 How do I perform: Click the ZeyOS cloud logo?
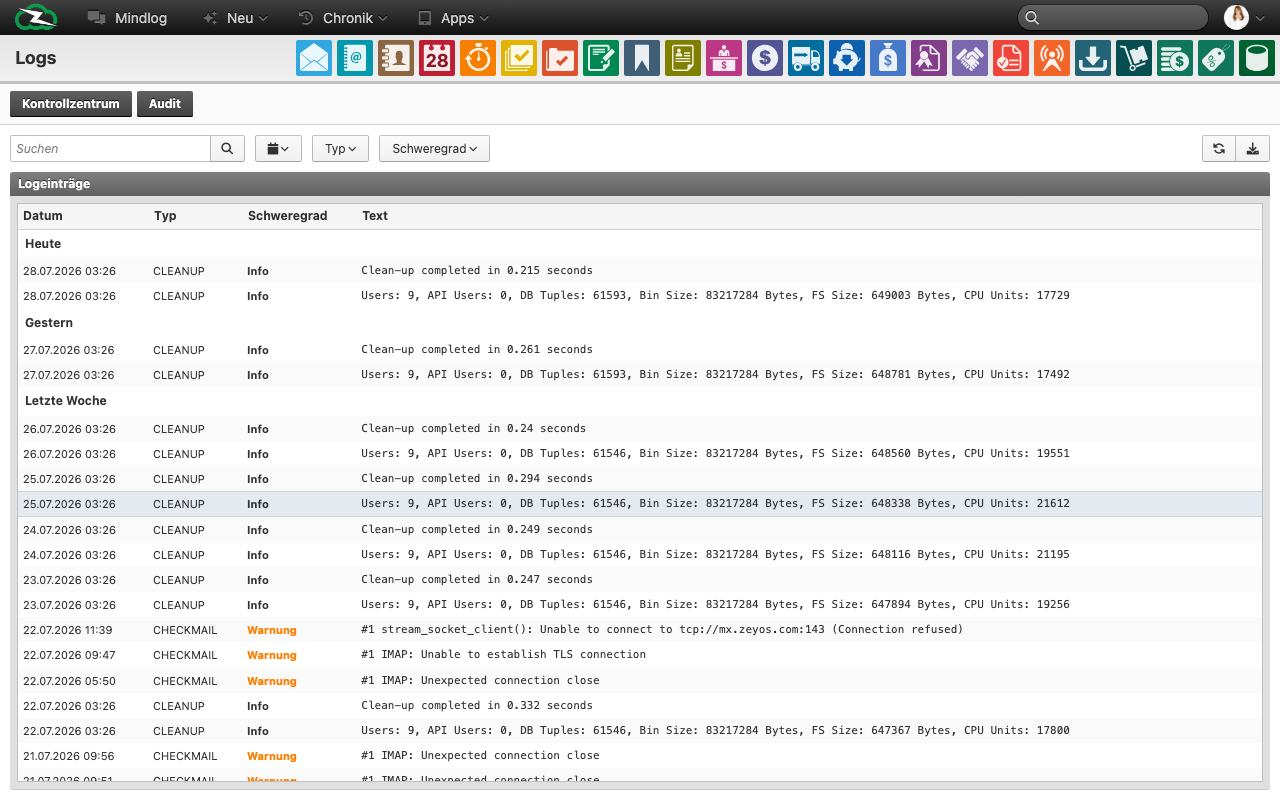(36, 18)
